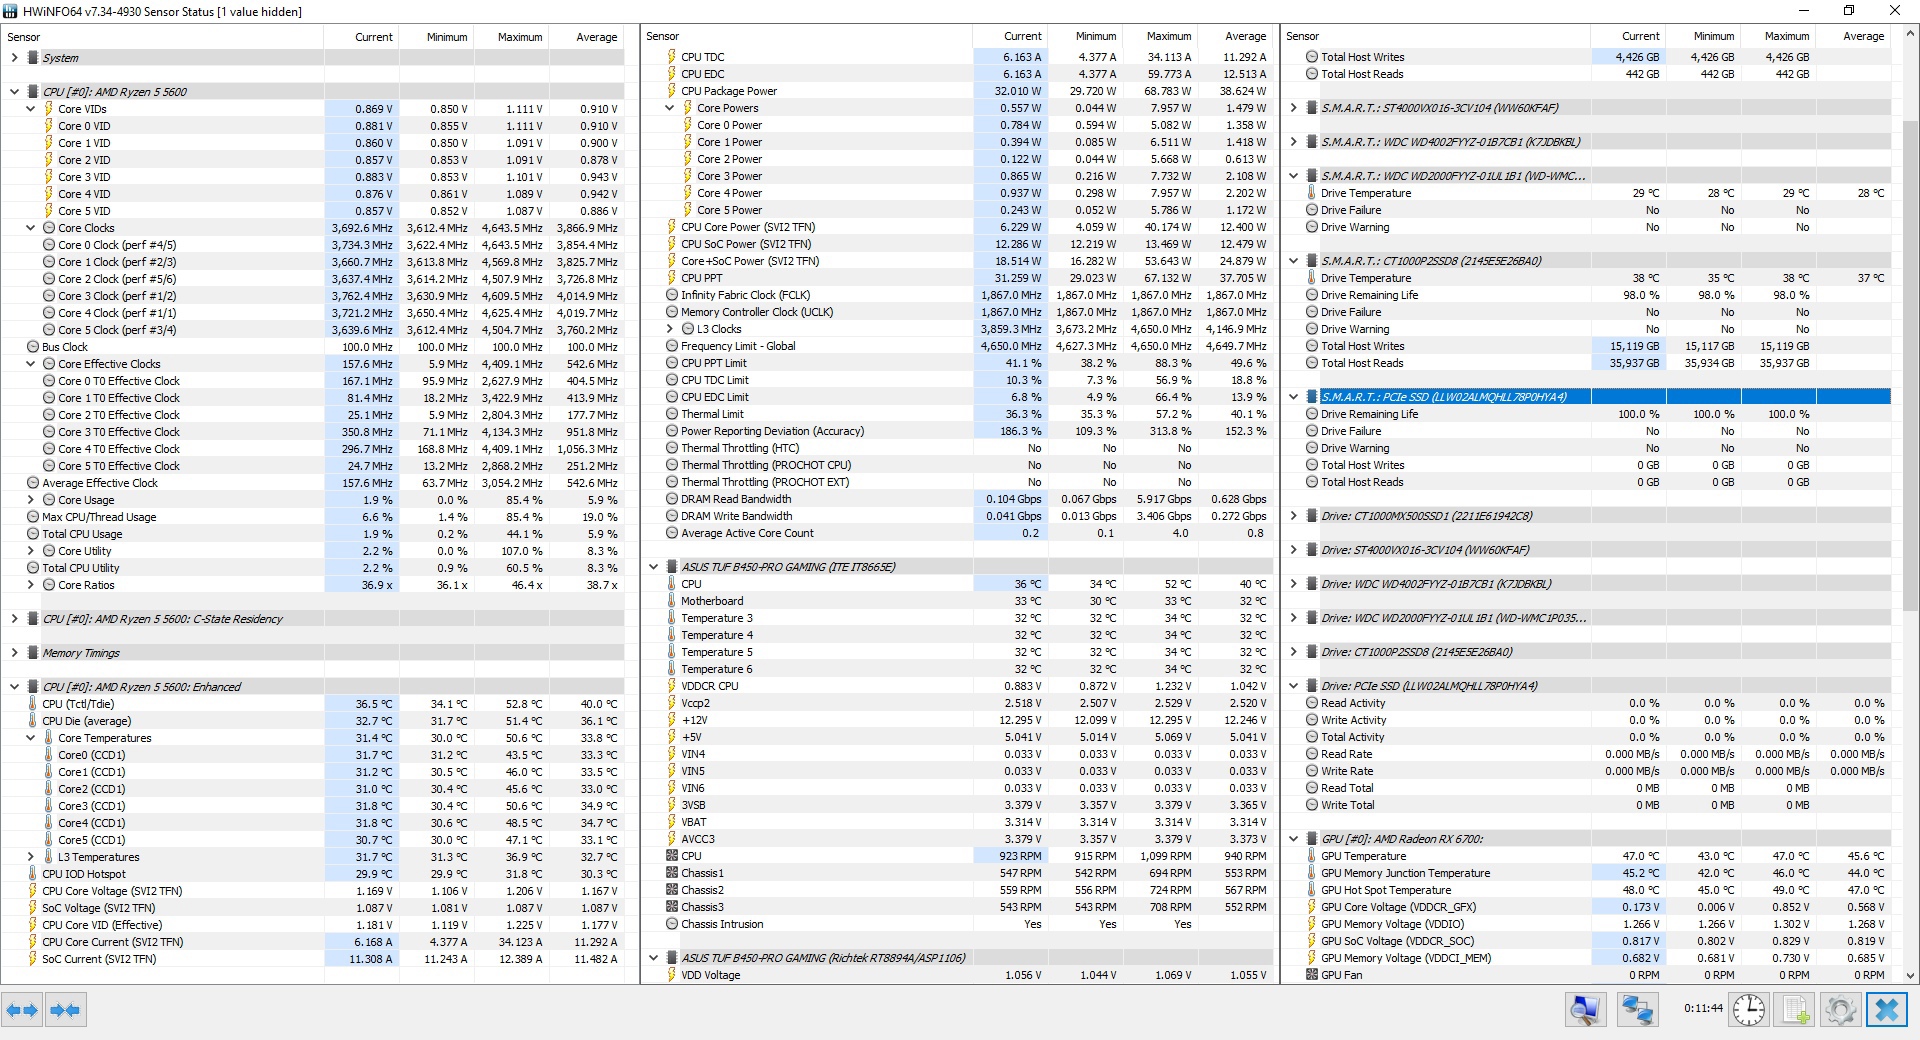The height and width of the screenshot is (1040, 1920).
Task: Close sensors with the blue X button
Action: click(1887, 1010)
